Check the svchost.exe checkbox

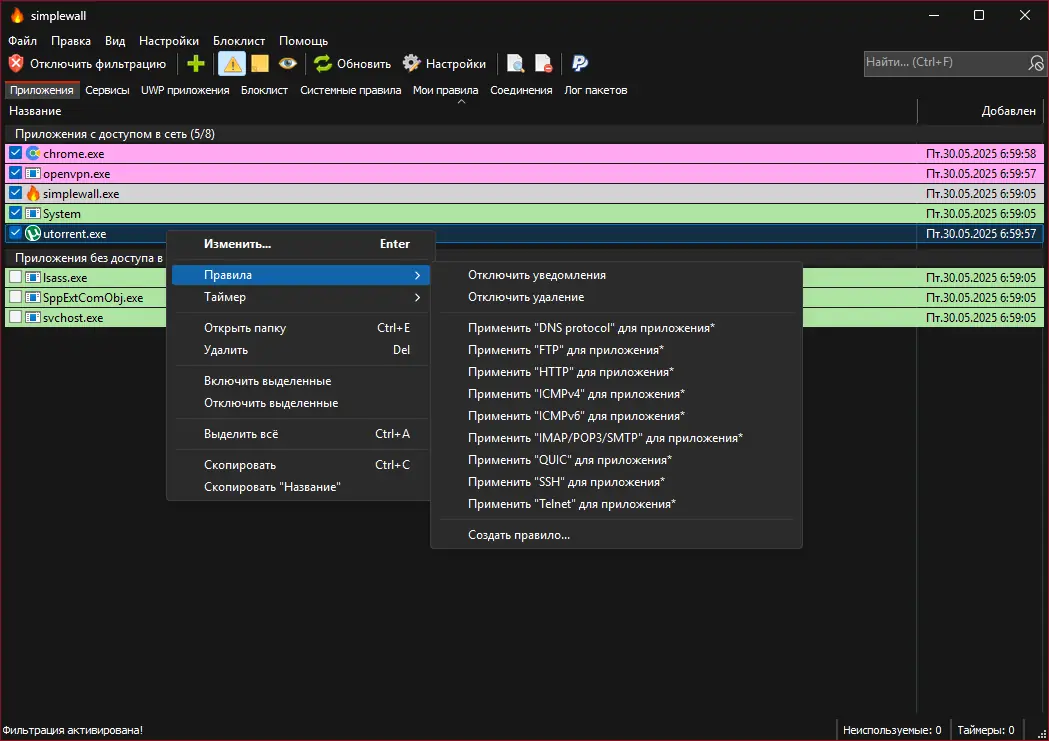[x=15, y=318]
